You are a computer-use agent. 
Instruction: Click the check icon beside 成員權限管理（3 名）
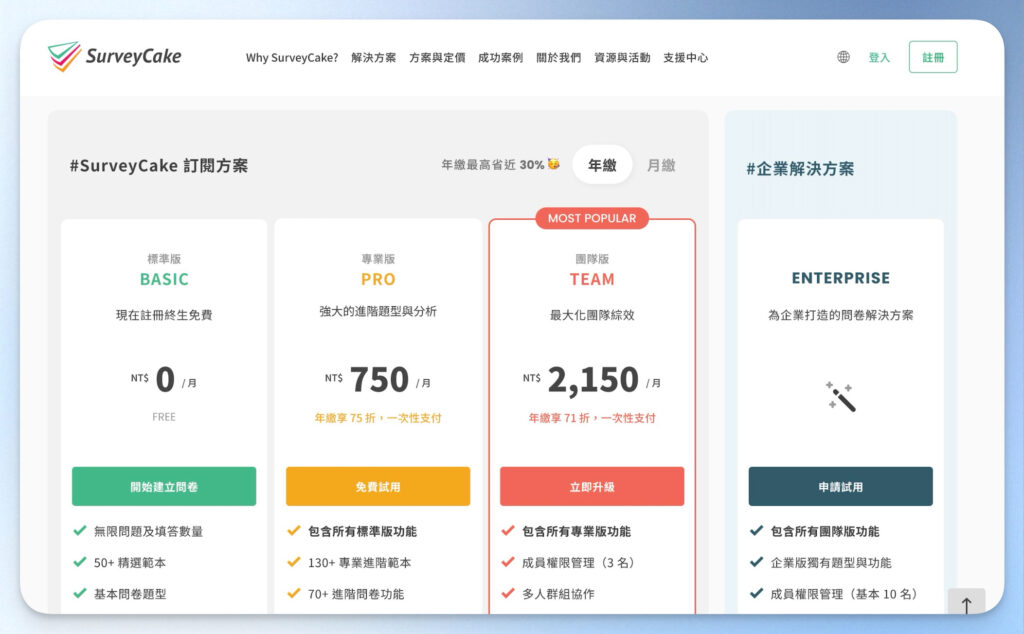[x=508, y=562]
